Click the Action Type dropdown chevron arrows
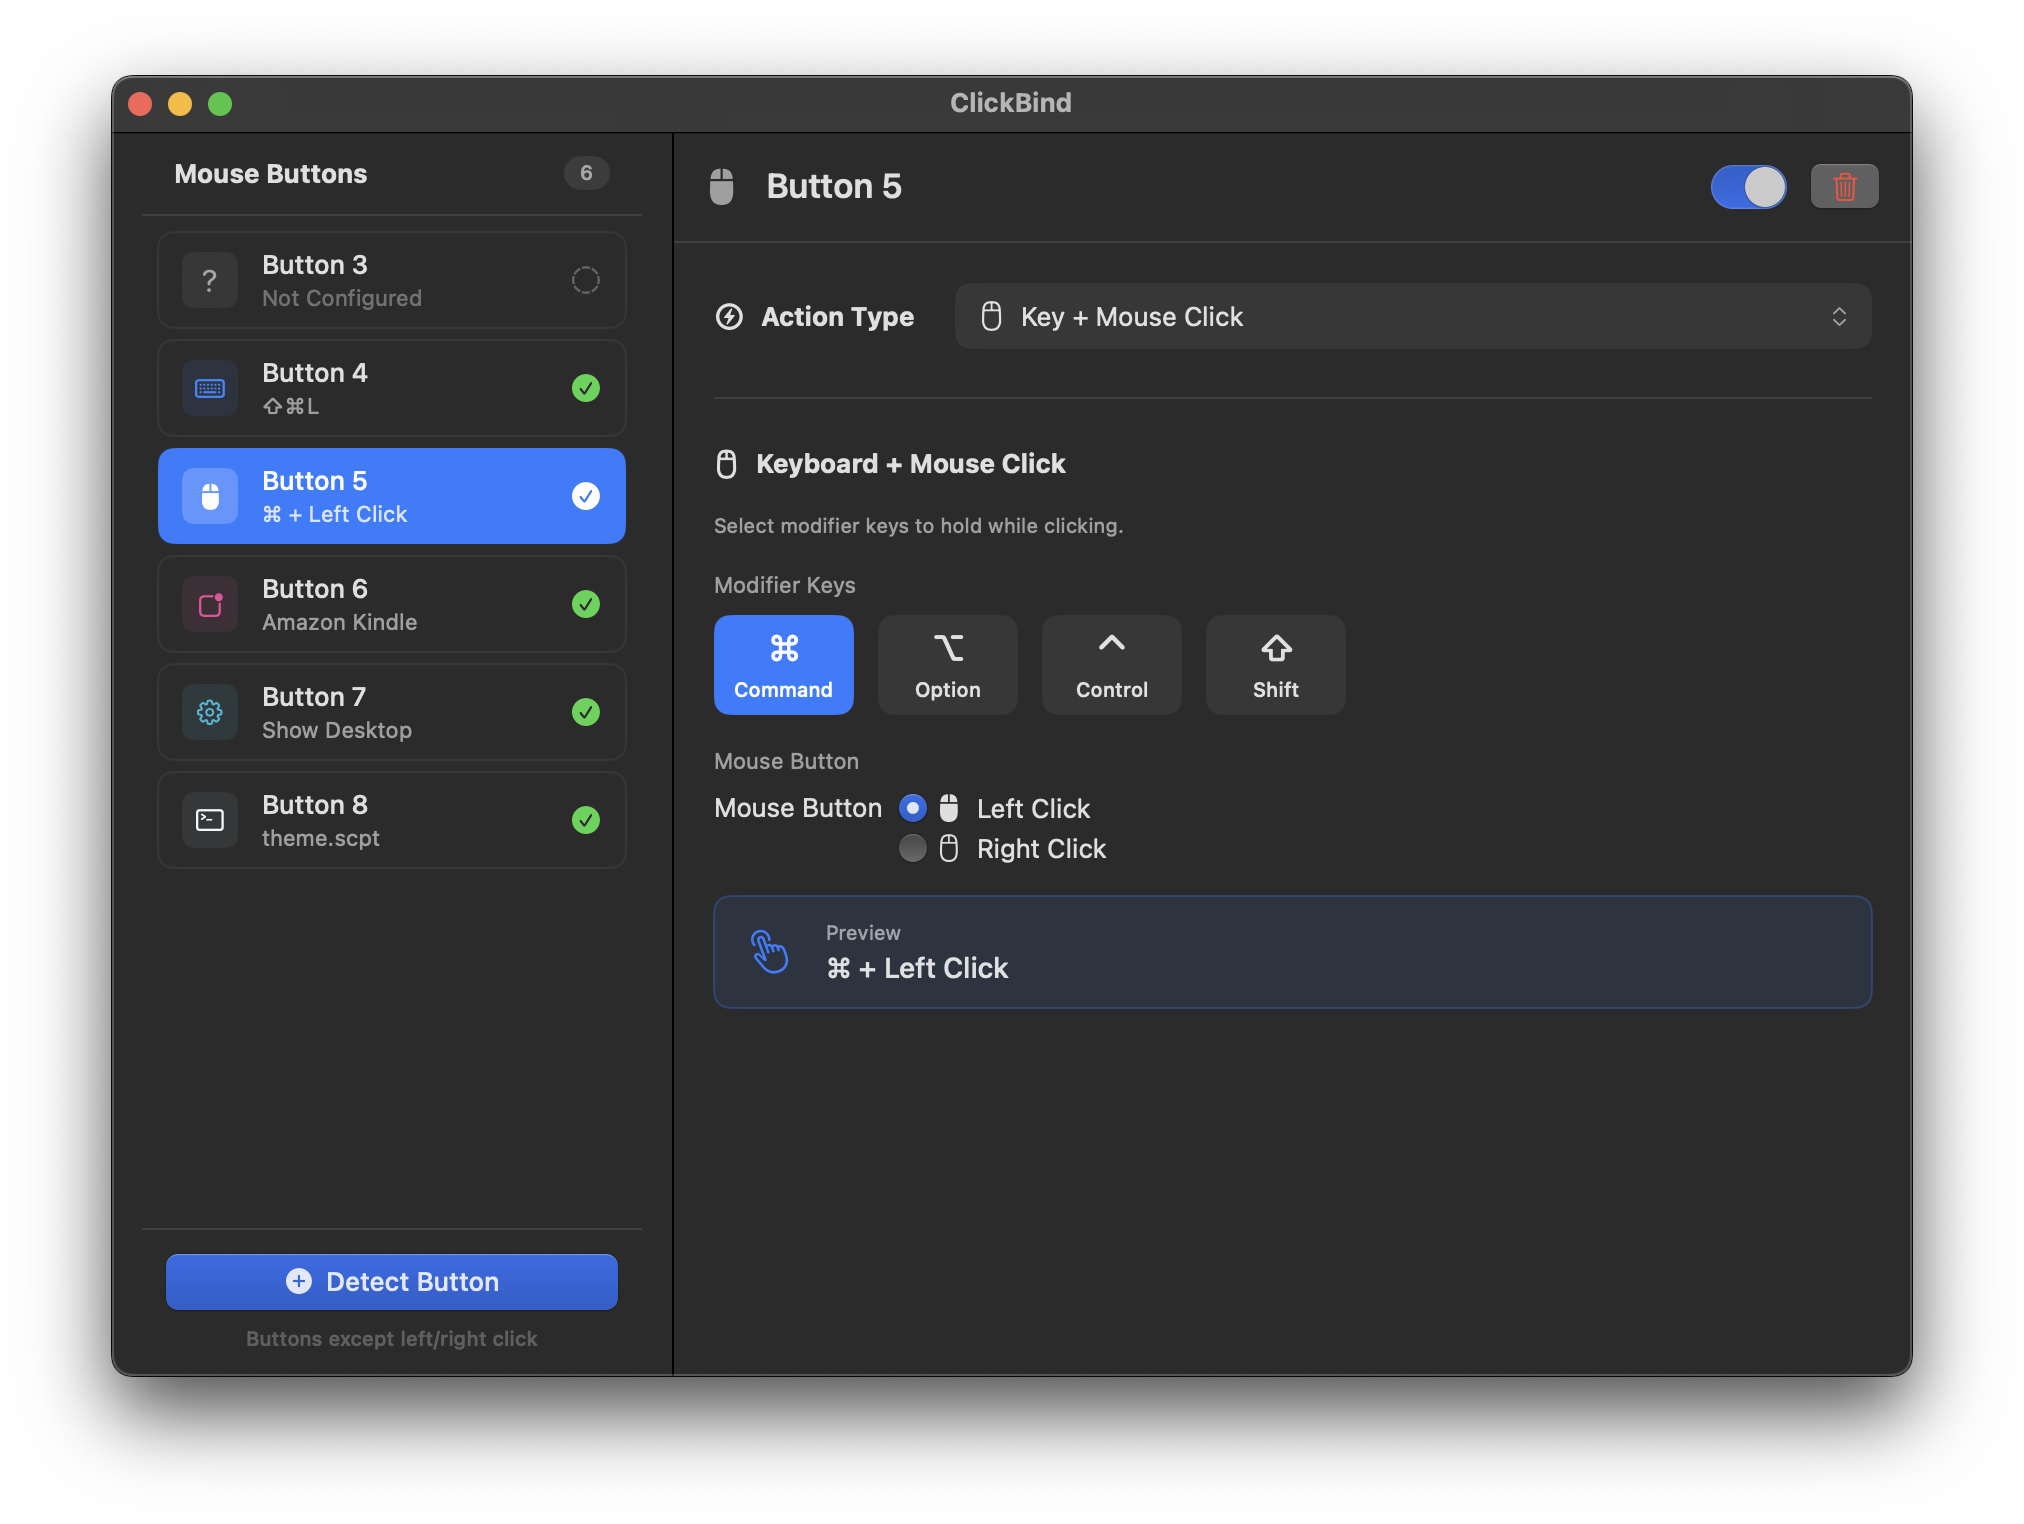Image resolution: width=2024 pixels, height=1524 pixels. pos(1838,317)
